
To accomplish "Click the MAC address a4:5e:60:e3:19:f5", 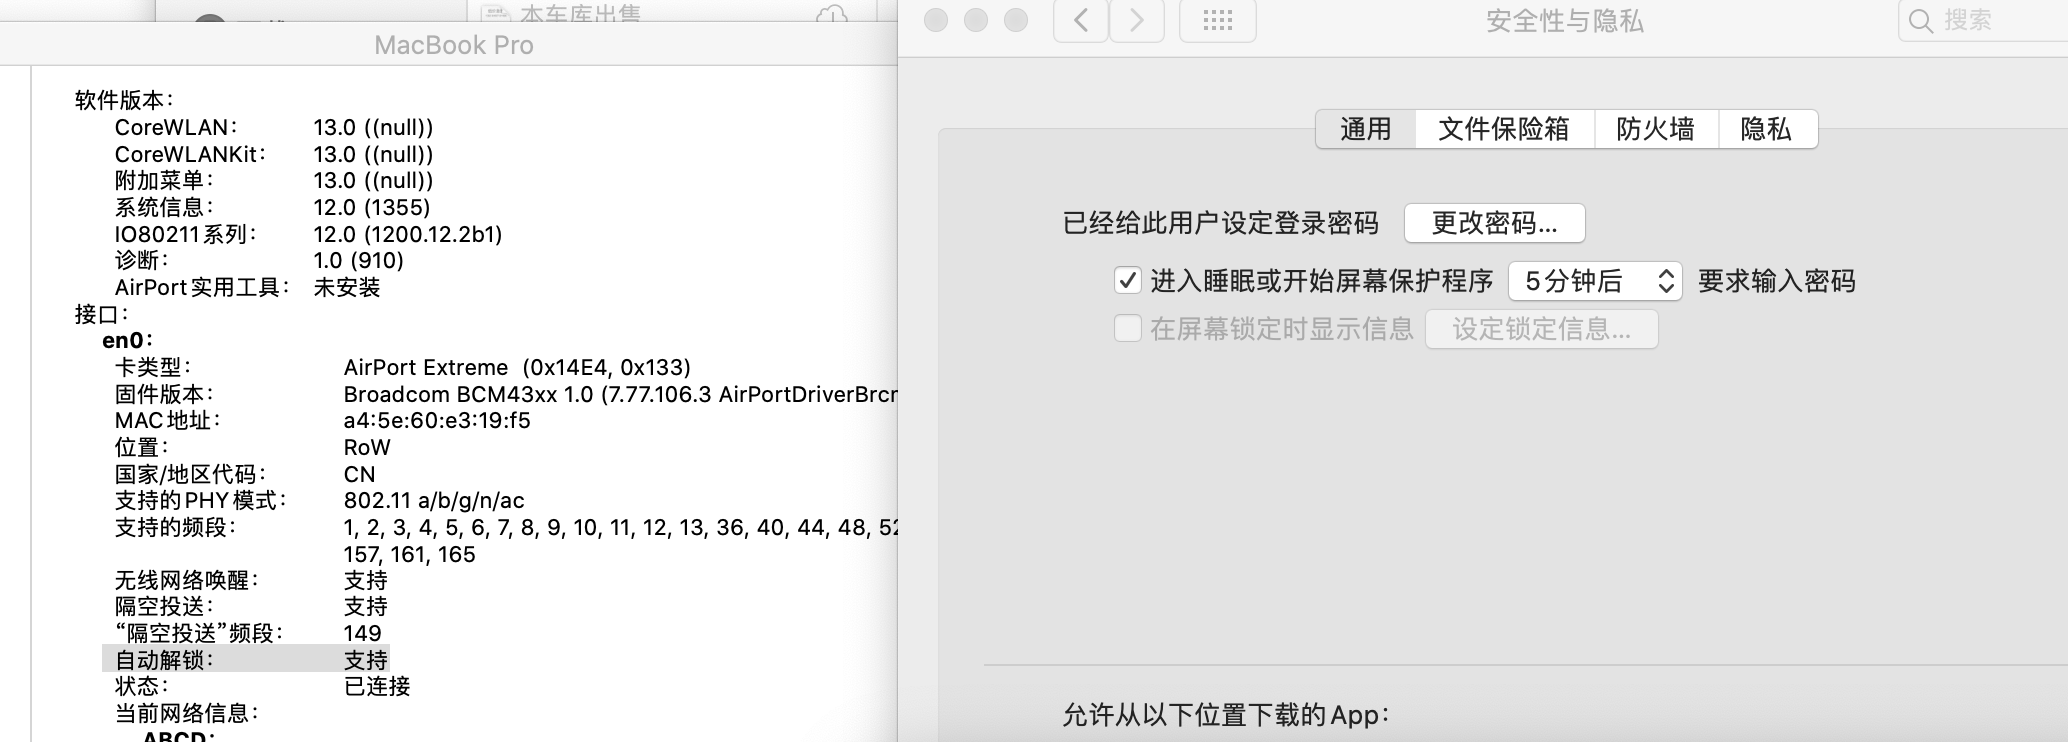I will click(437, 421).
